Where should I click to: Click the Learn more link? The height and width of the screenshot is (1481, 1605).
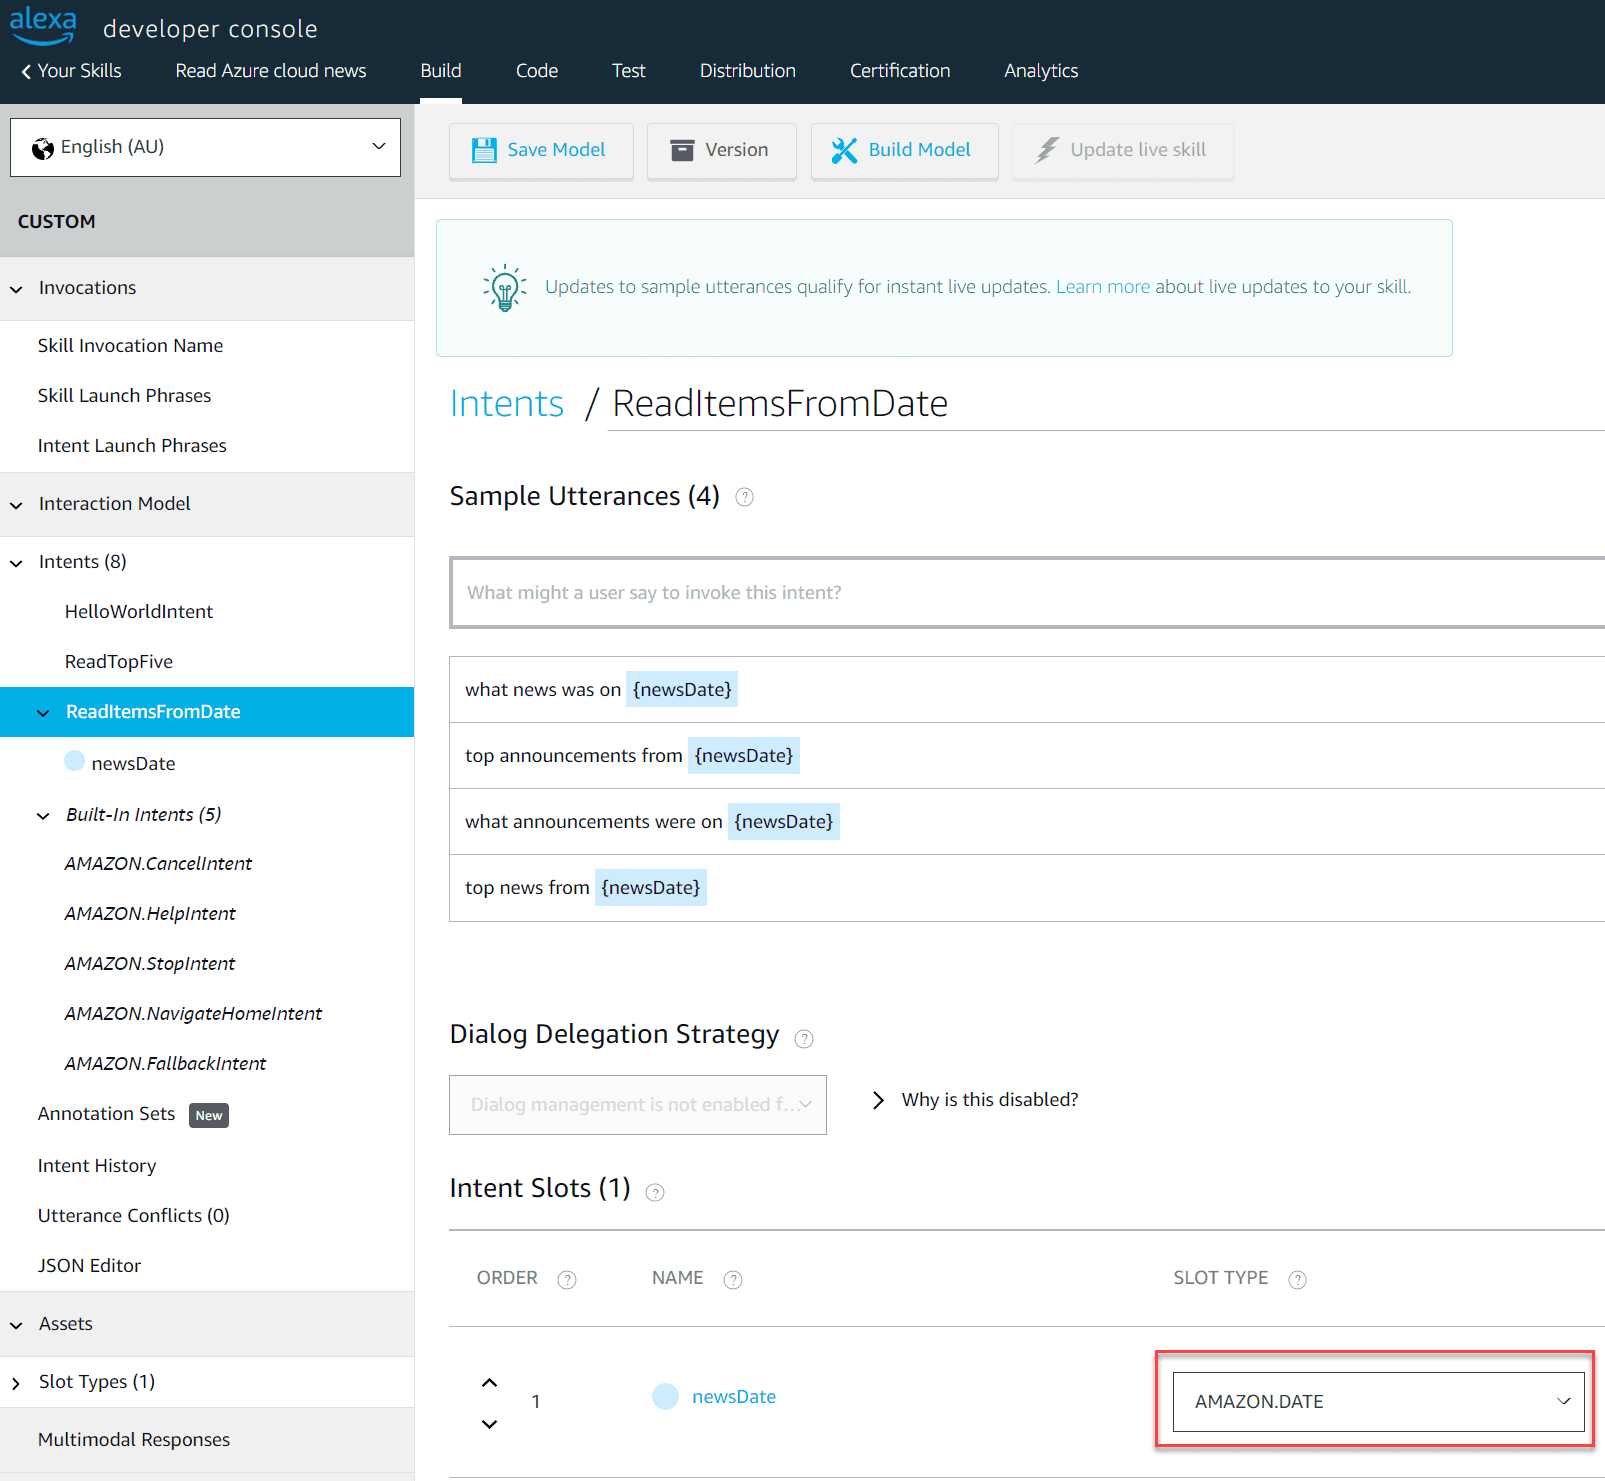(1102, 287)
